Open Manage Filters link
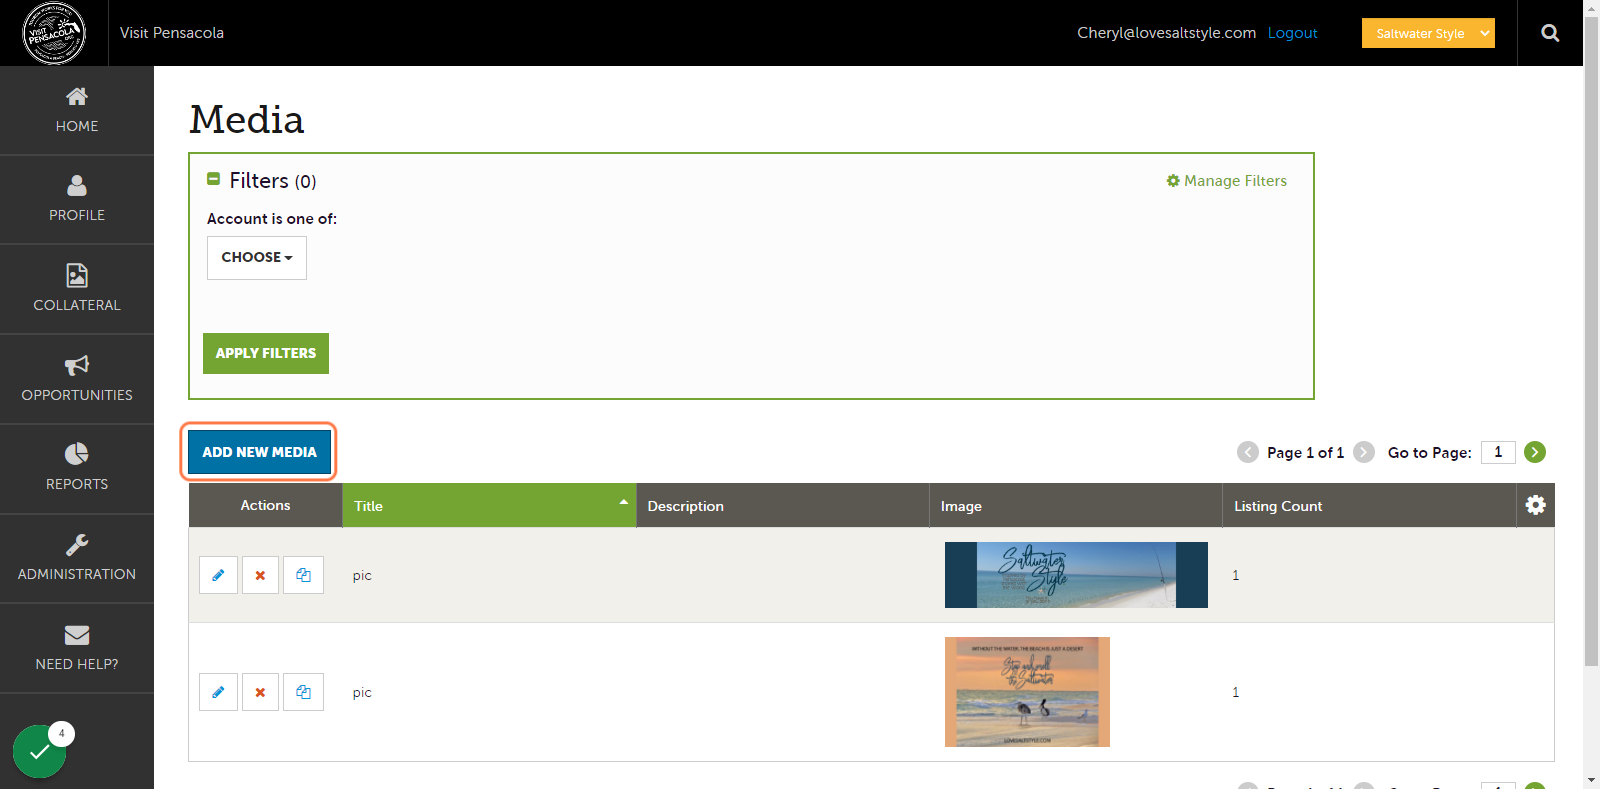Image resolution: width=1600 pixels, height=789 pixels. point(1226,181)
